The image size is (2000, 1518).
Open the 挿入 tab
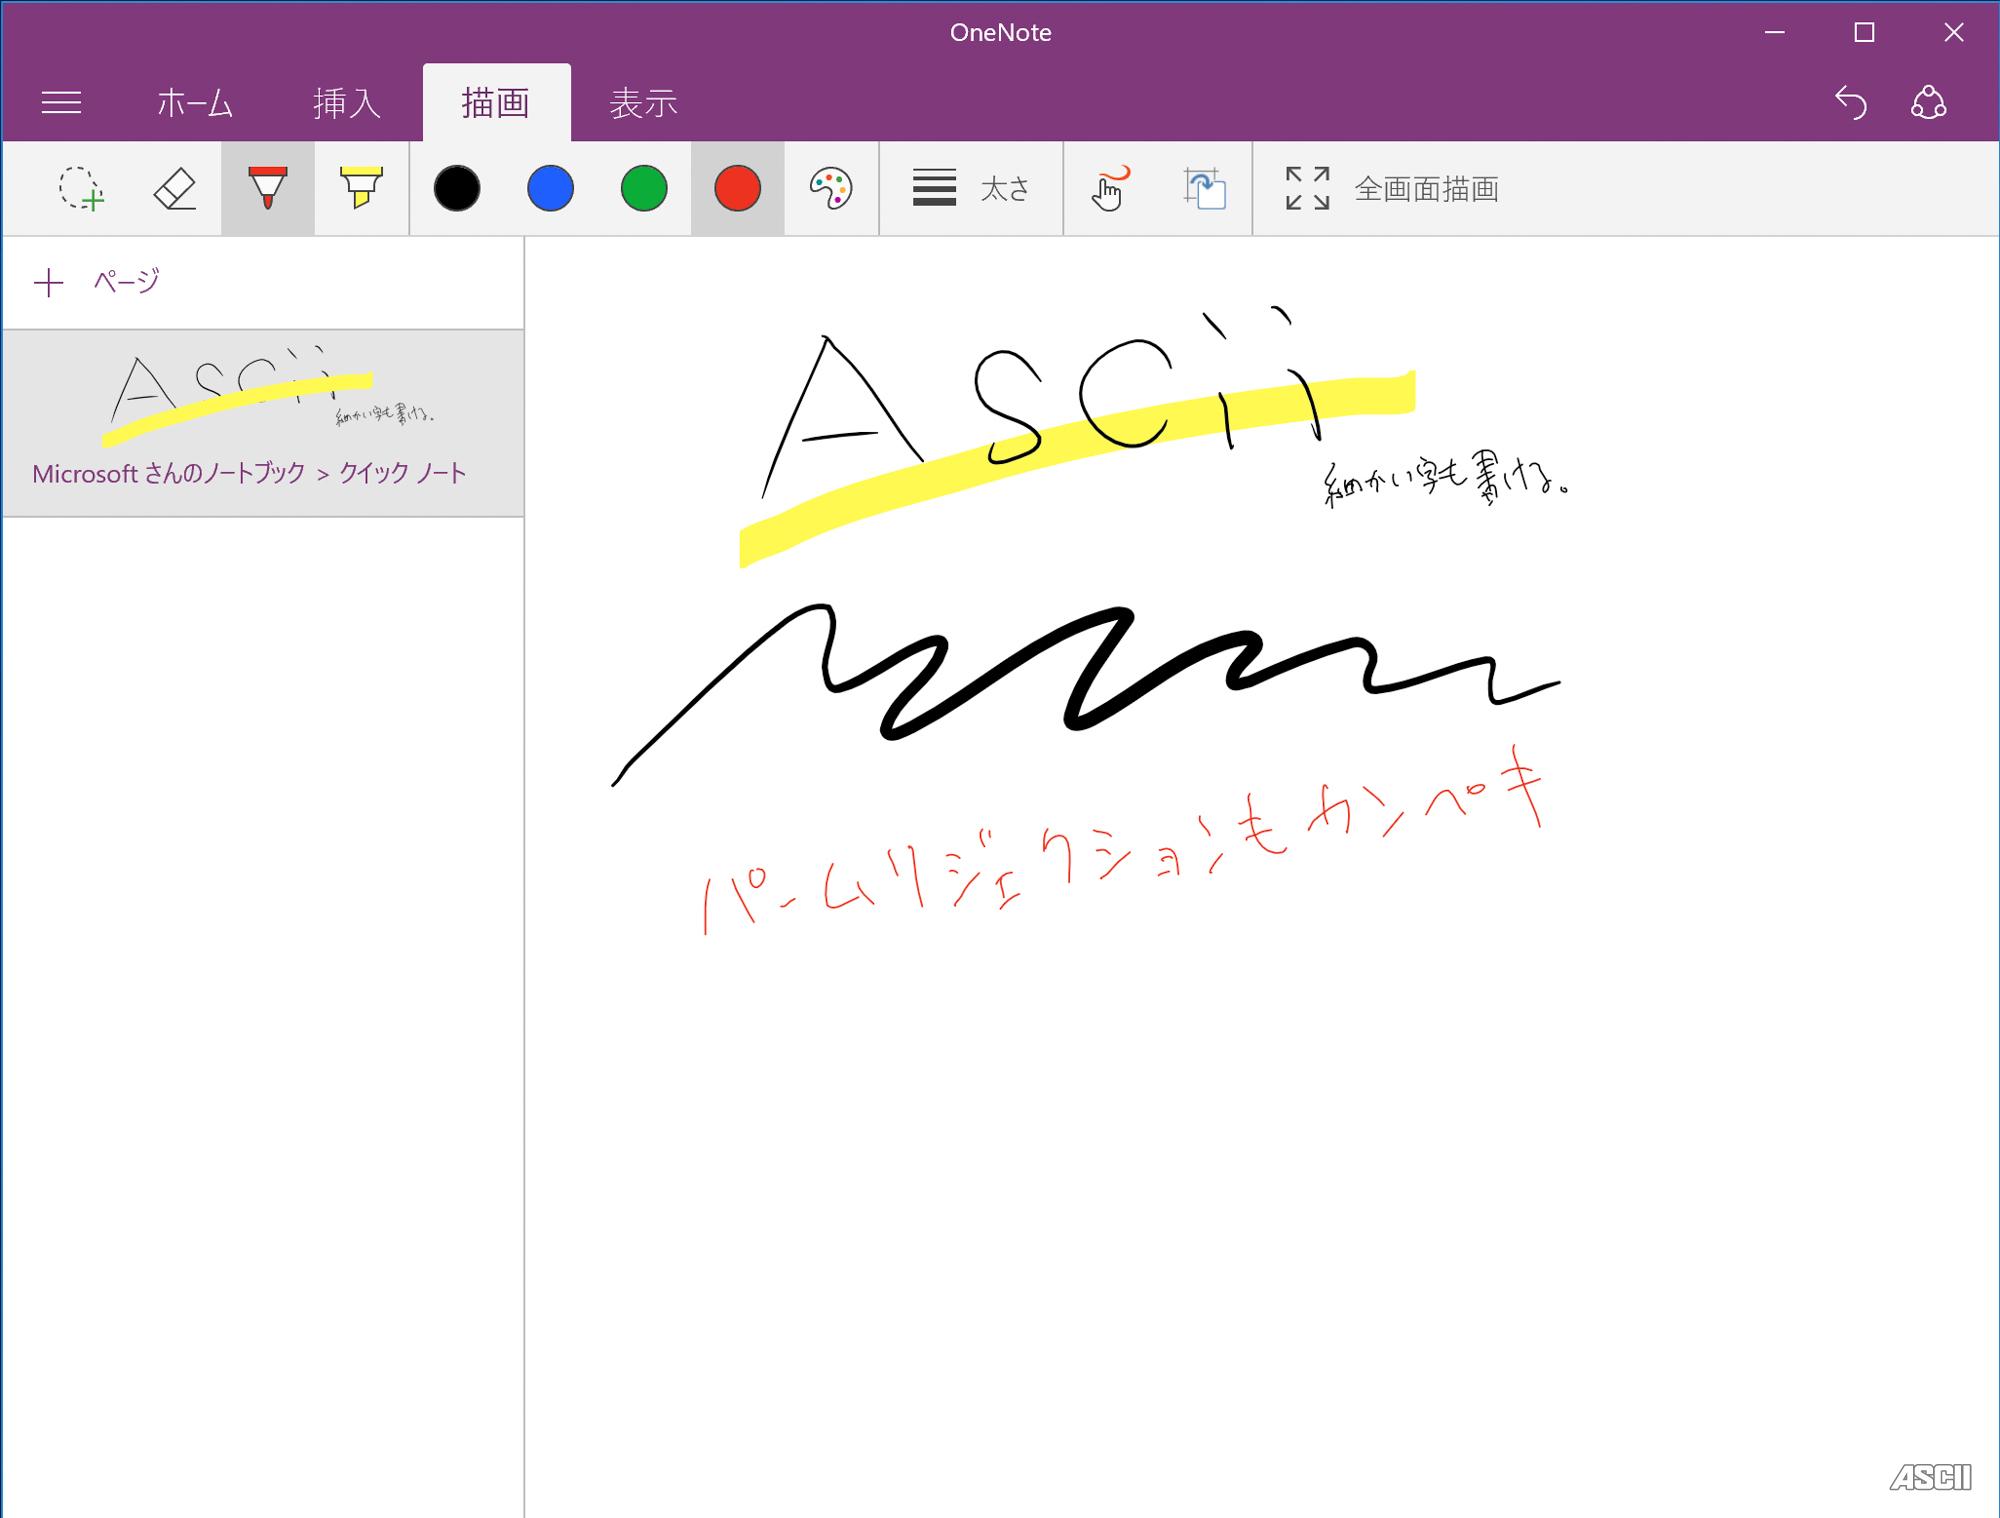(x=346, y=103)
